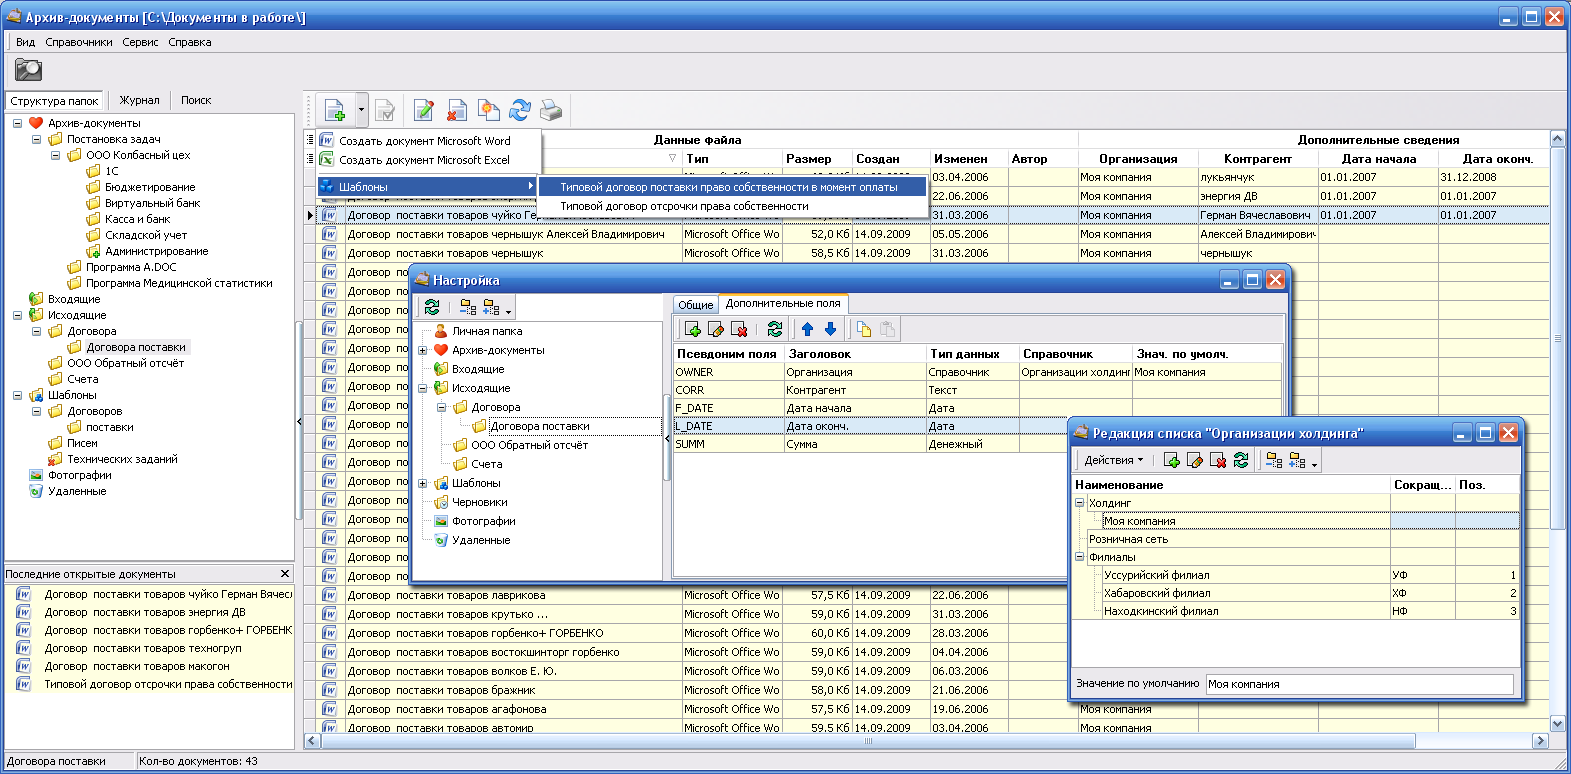Click the delete document red-cross icon
Viewport: 1571px width, 774px height.
coord(457,110)
